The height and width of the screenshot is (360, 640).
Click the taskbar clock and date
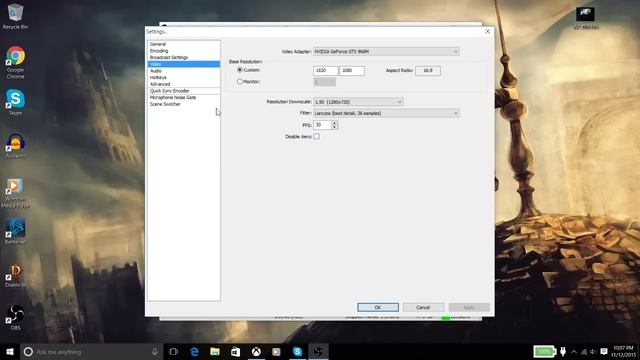point(623,351)
